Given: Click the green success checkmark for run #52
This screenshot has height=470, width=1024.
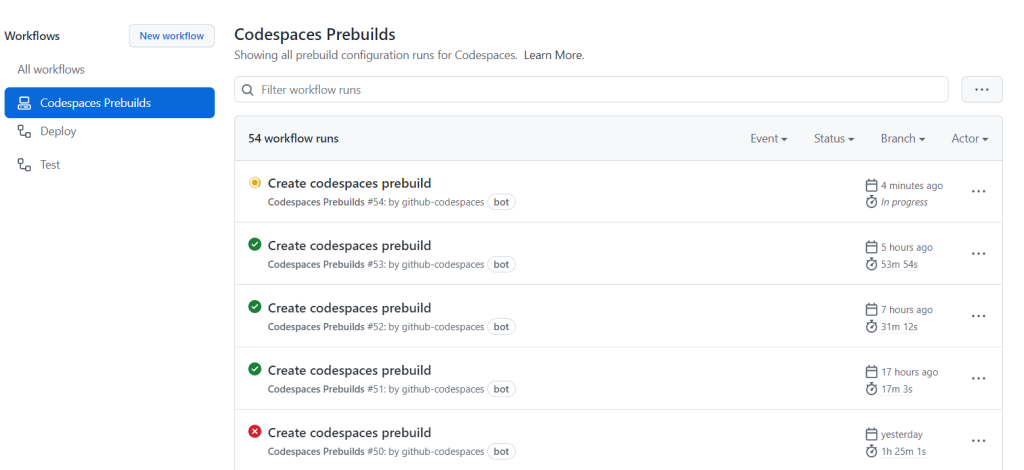Looking at the screenshot, I should pyautogui.click(x=255, y=307).
